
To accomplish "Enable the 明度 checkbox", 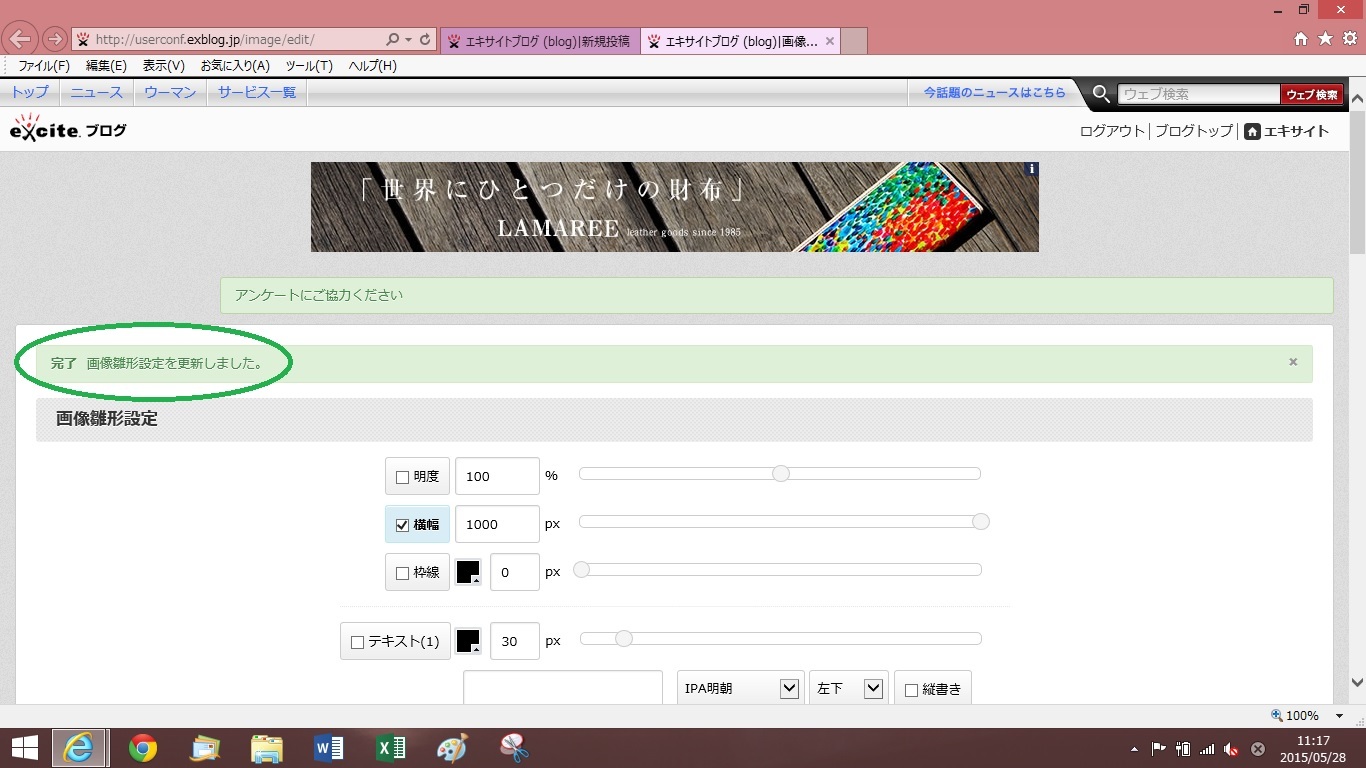I will click(x=402, y=477).
